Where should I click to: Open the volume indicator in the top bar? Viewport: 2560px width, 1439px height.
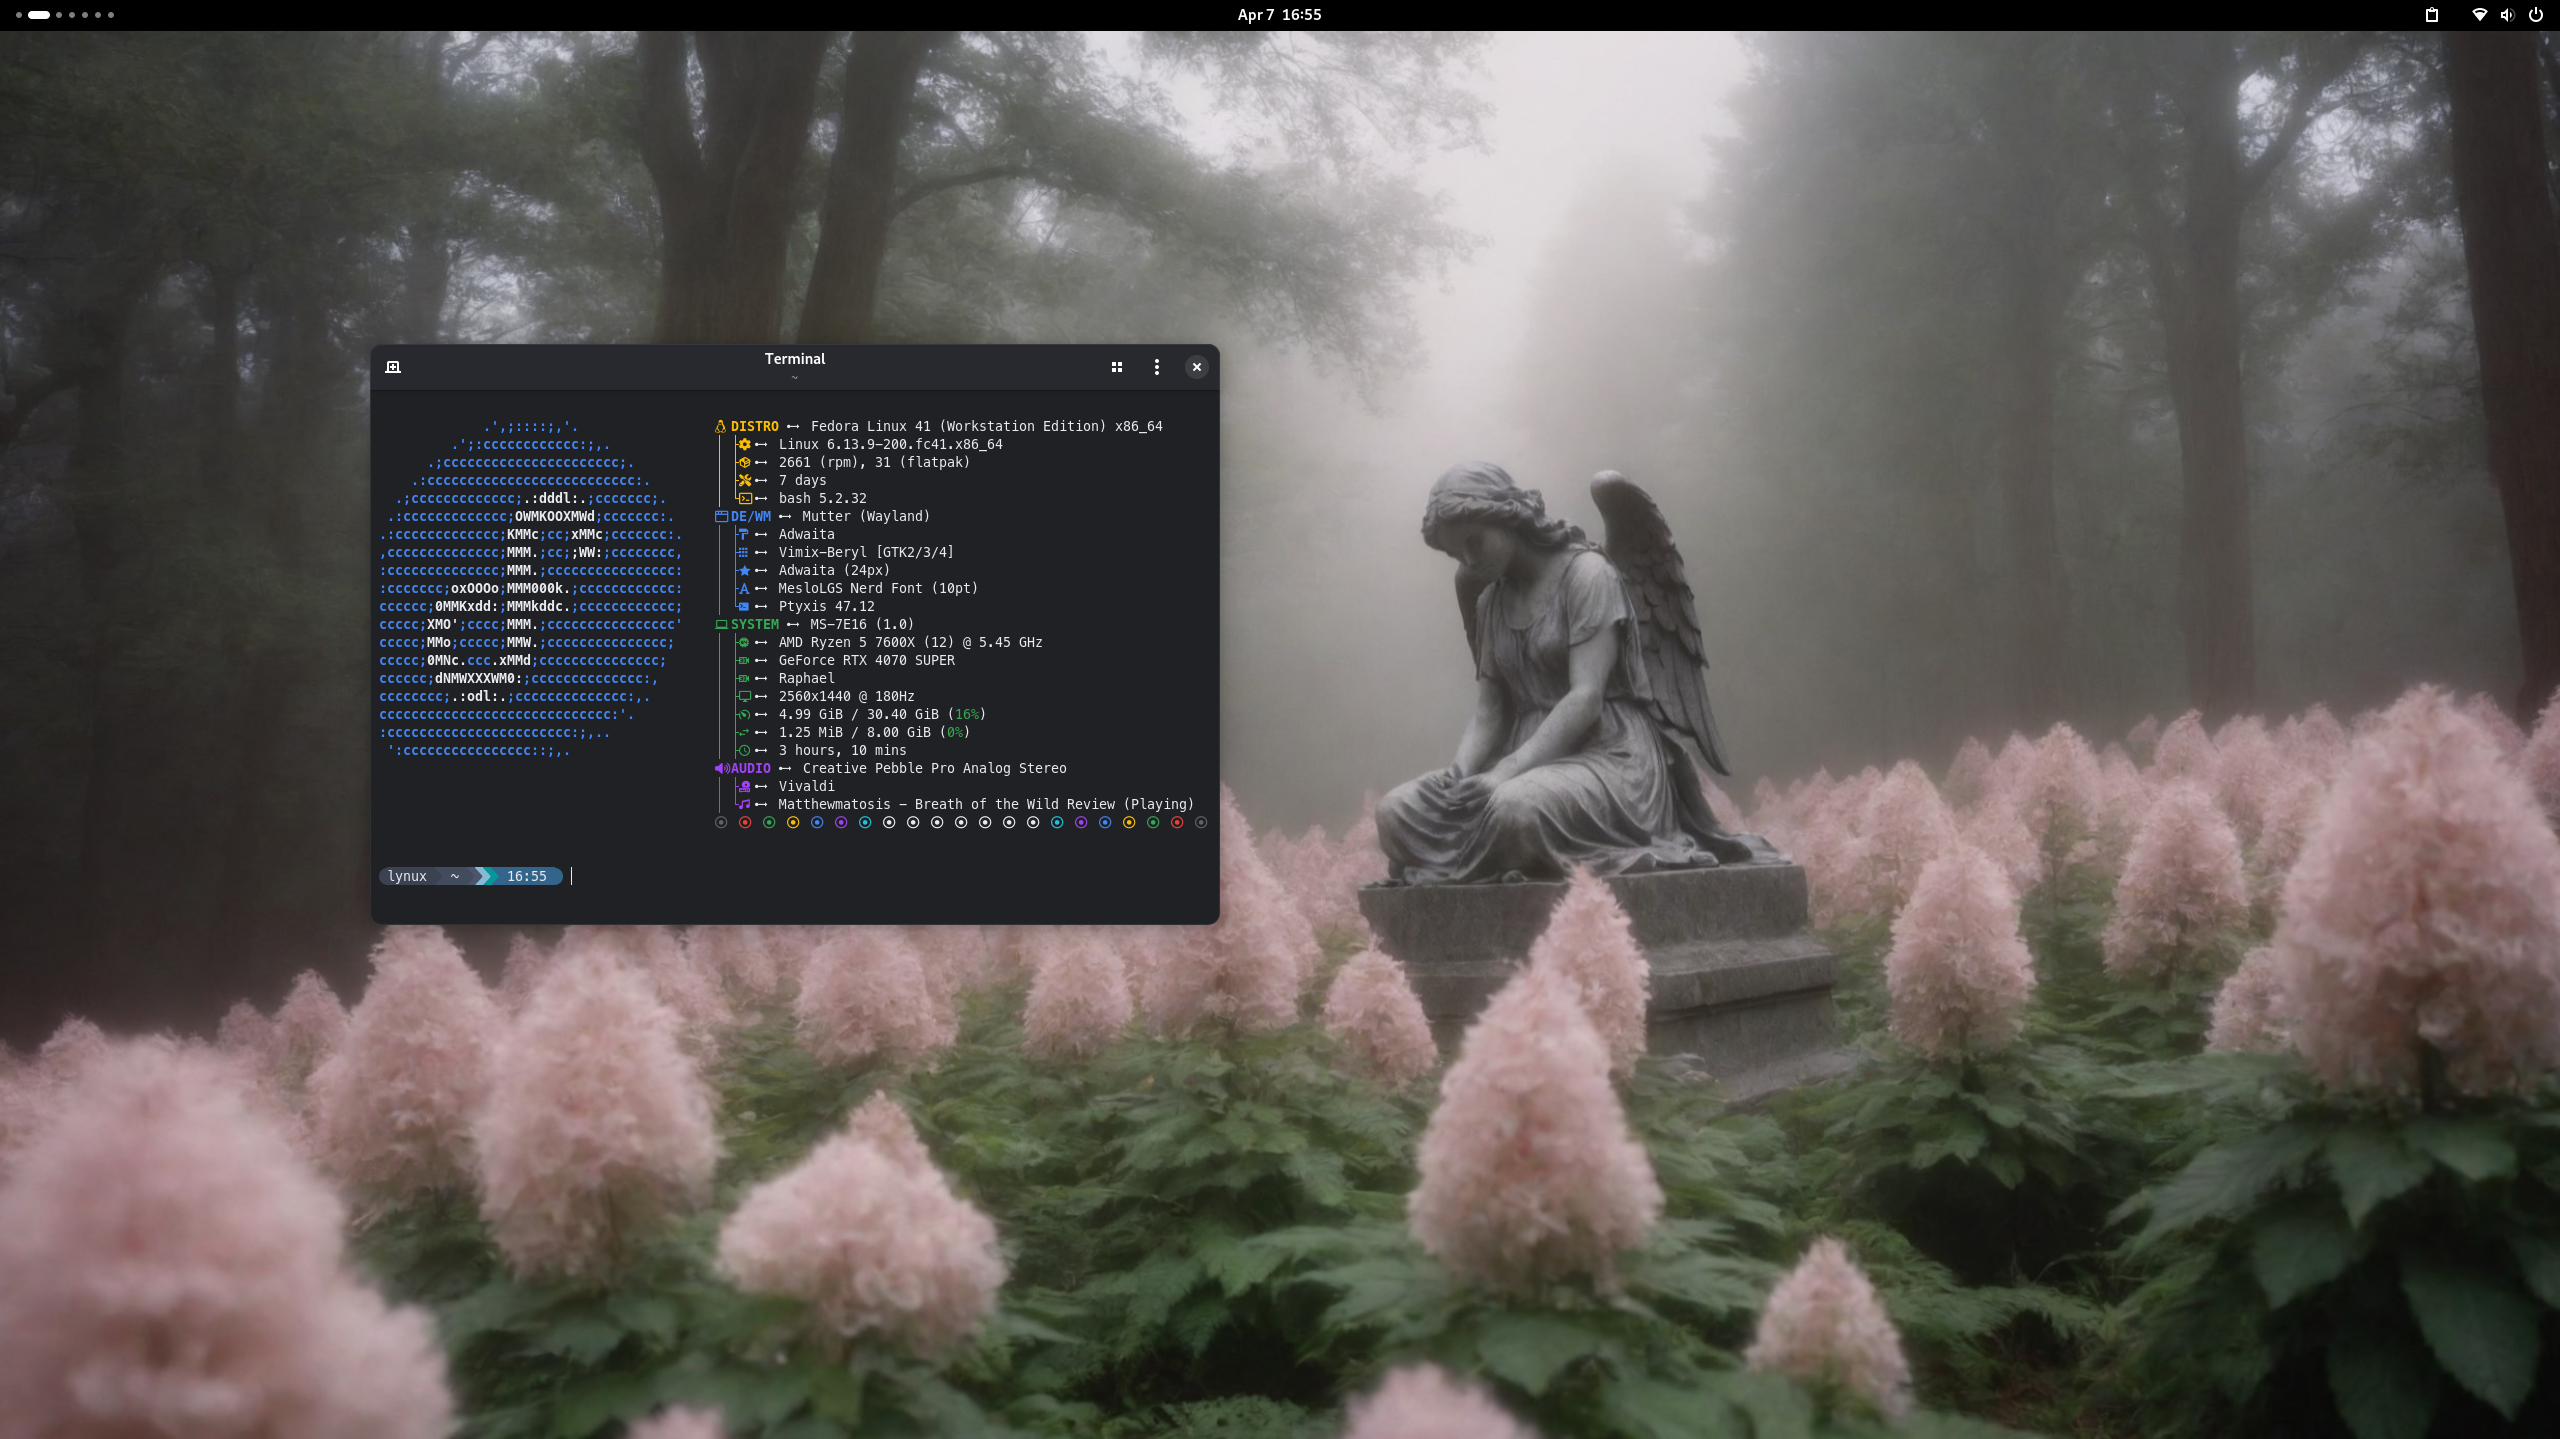point(2507,15)
